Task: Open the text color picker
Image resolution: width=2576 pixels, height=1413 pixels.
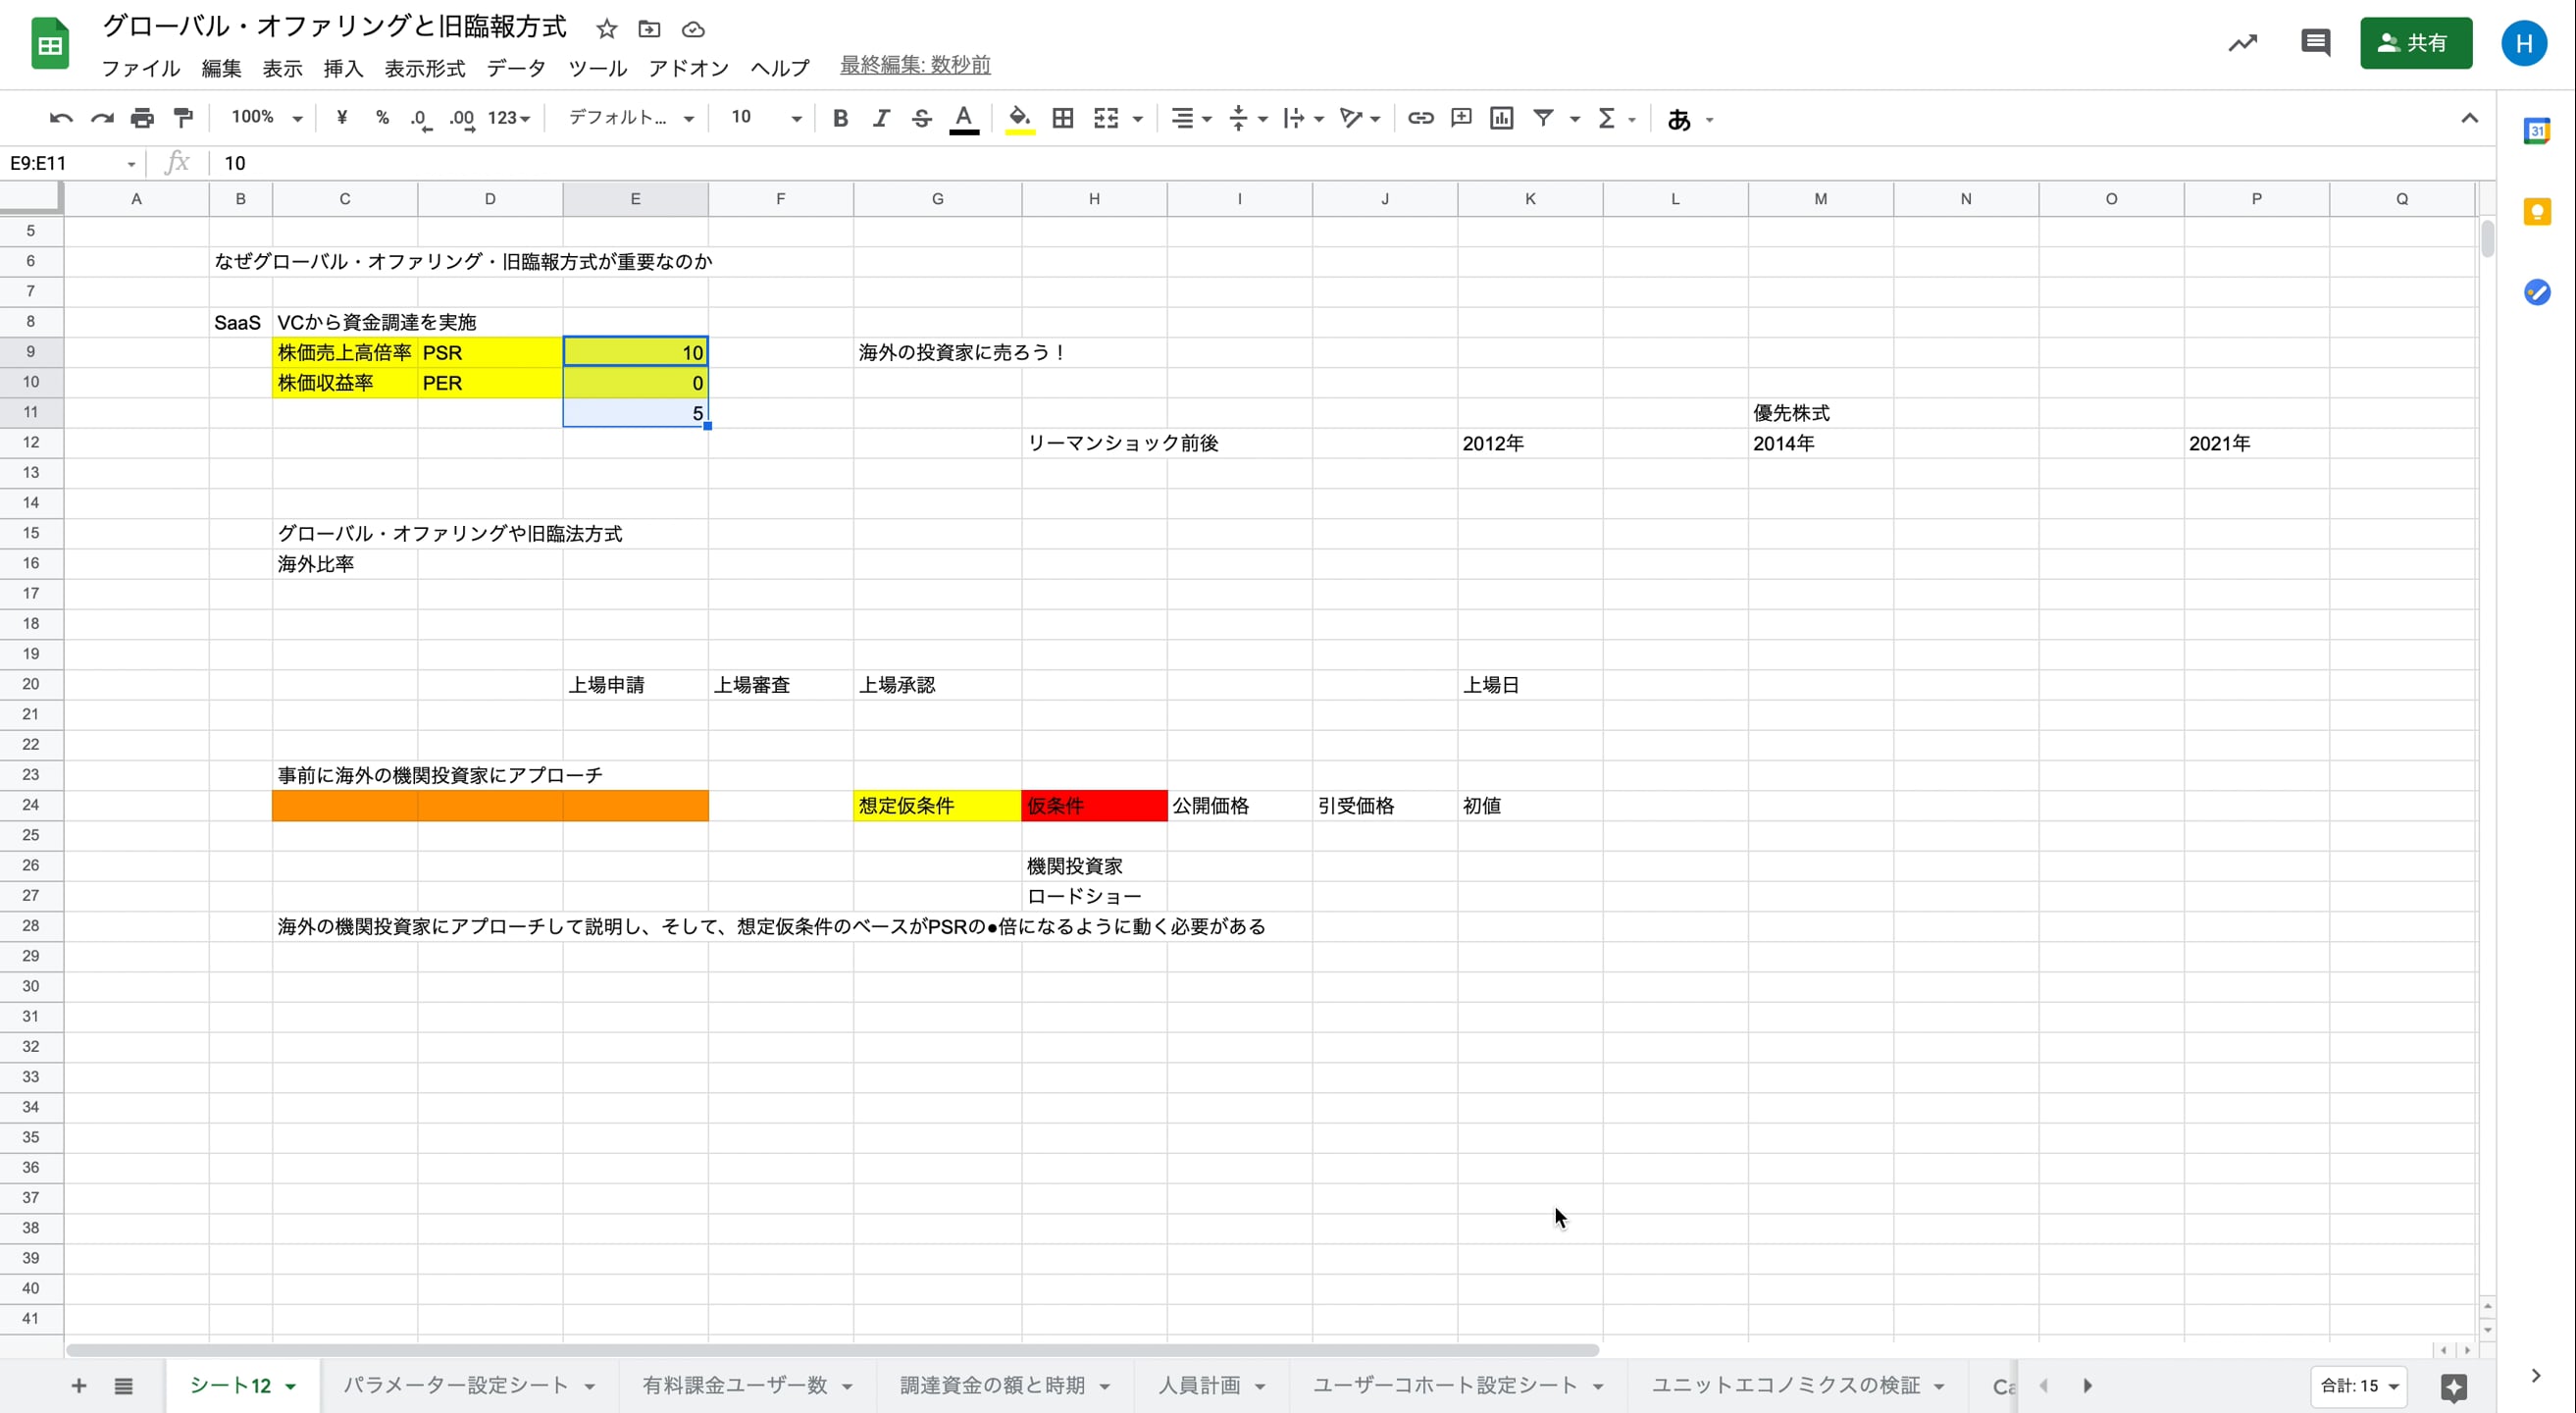Action: coord(963,117)
